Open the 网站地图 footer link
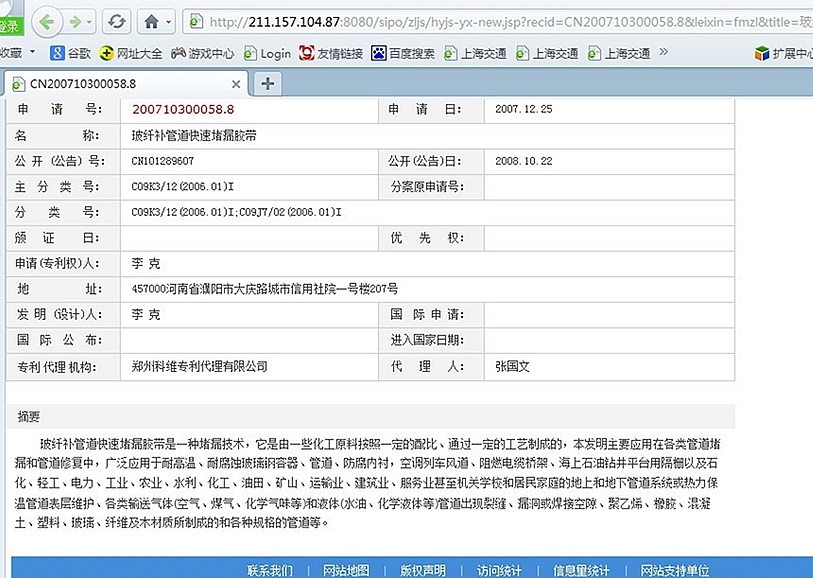The width and height of the screenshot is (813, 578). [x=345, y=570]
